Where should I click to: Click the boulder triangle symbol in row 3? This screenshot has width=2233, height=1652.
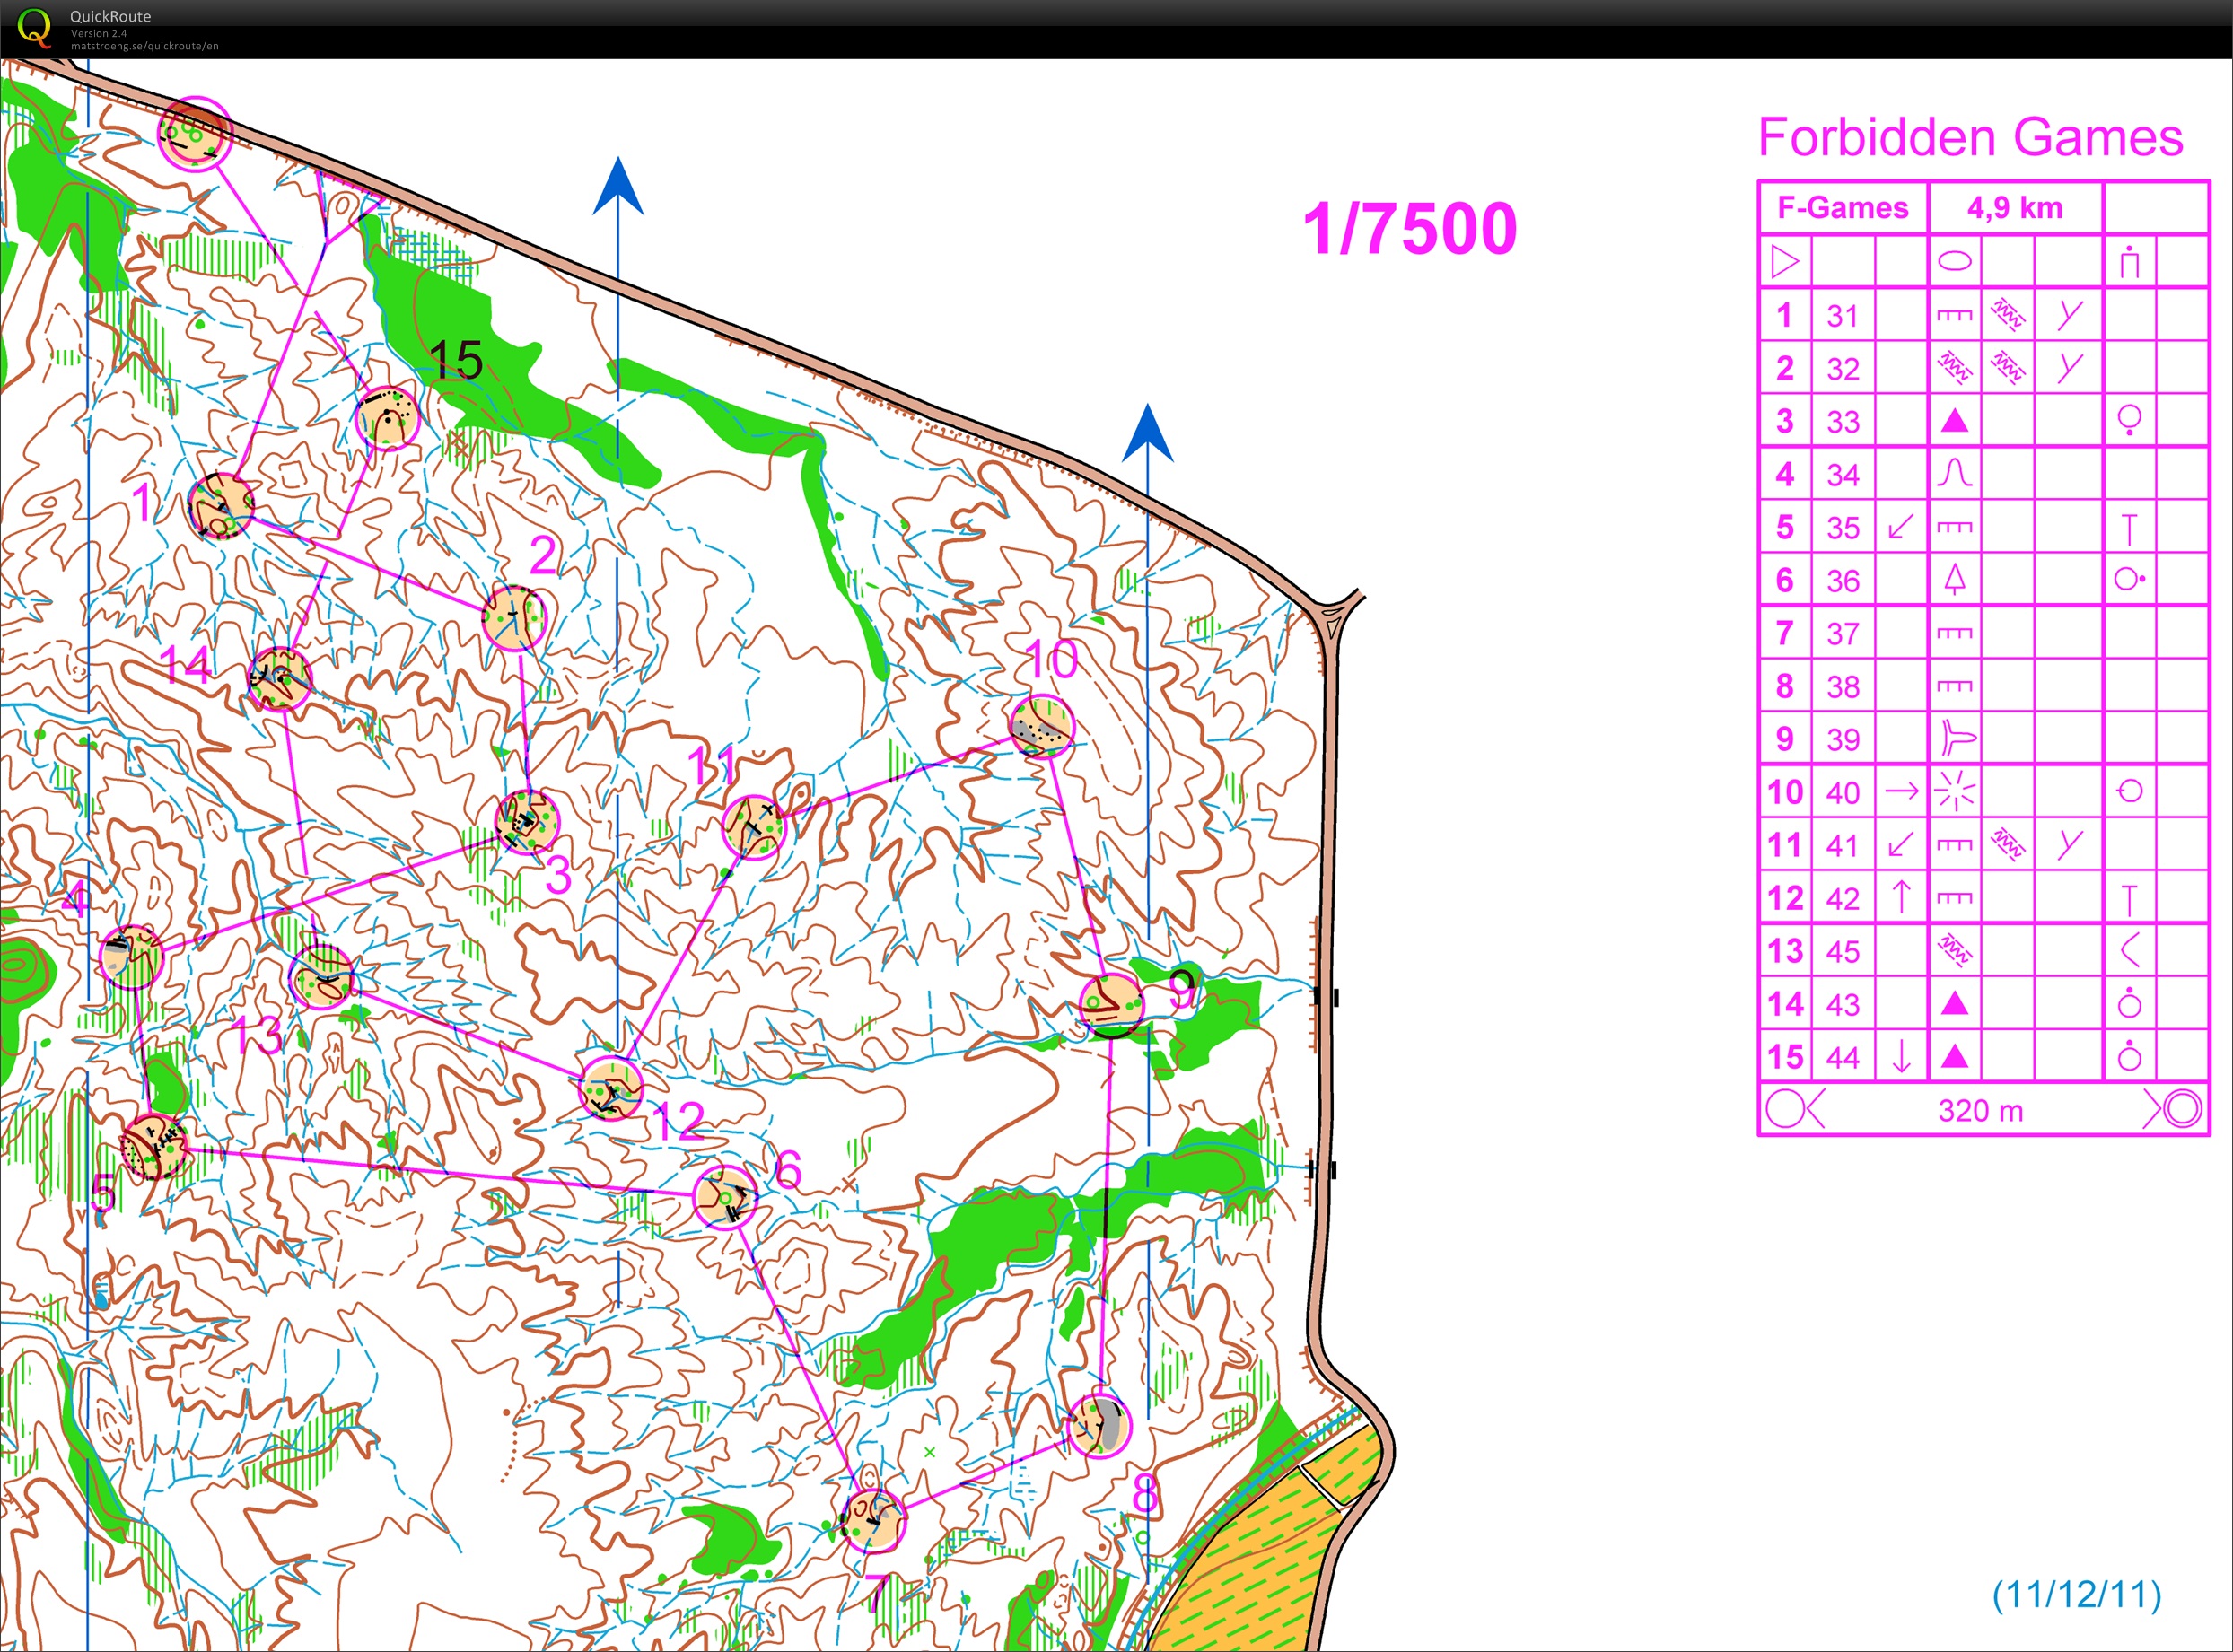(1954, 421)
